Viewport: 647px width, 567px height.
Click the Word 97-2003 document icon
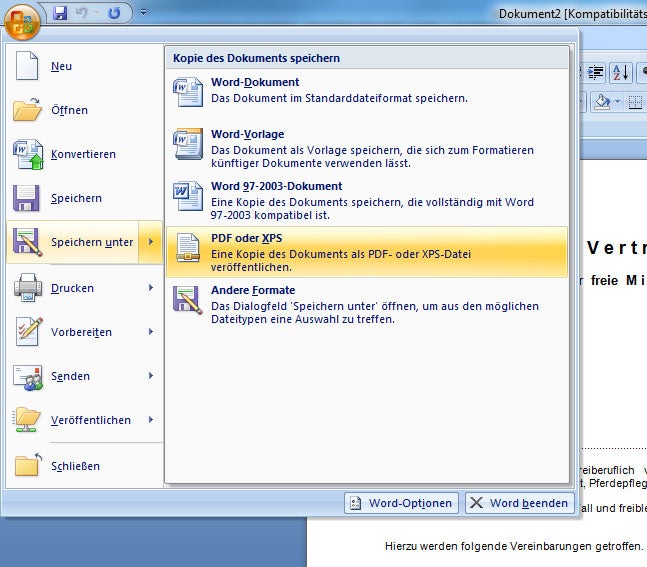click(188, 196)
